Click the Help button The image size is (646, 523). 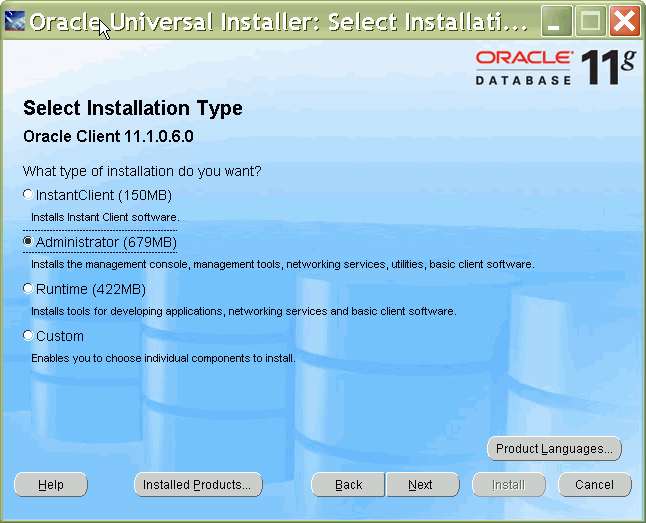(x=51, y=484)
